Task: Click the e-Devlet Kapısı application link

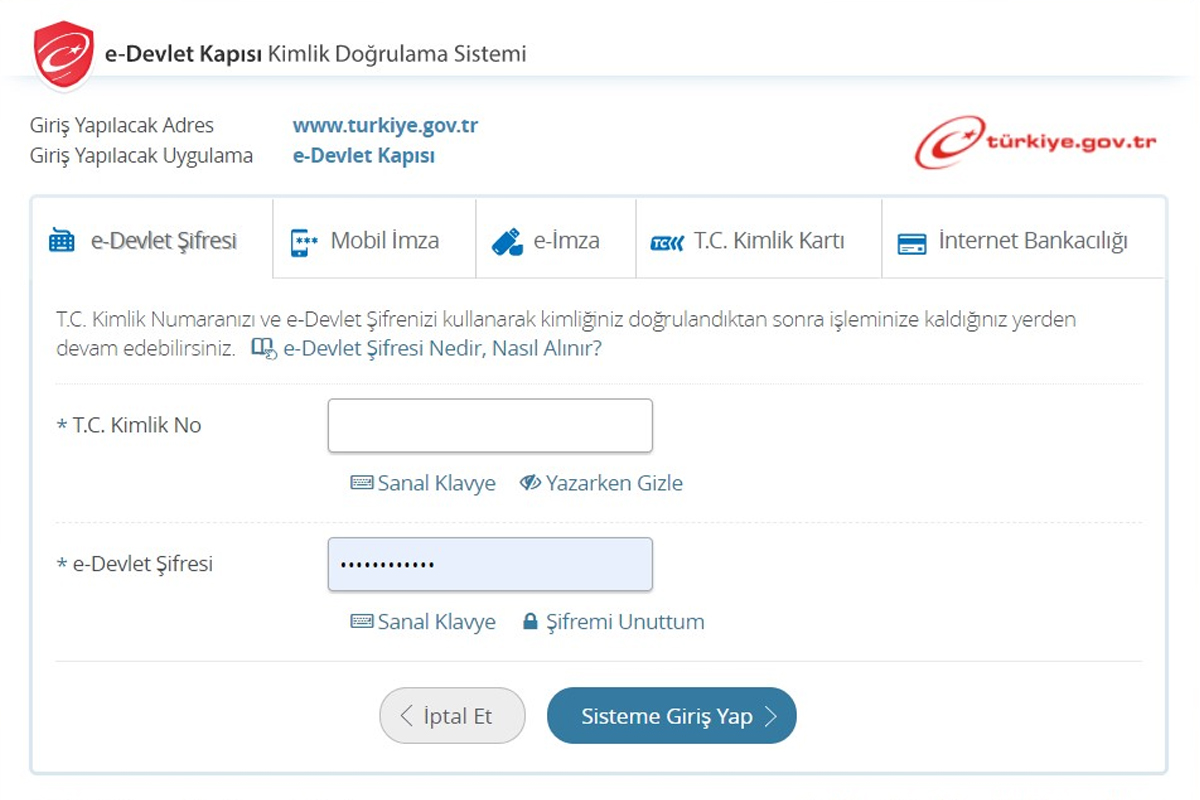Action: coord(363,156)
